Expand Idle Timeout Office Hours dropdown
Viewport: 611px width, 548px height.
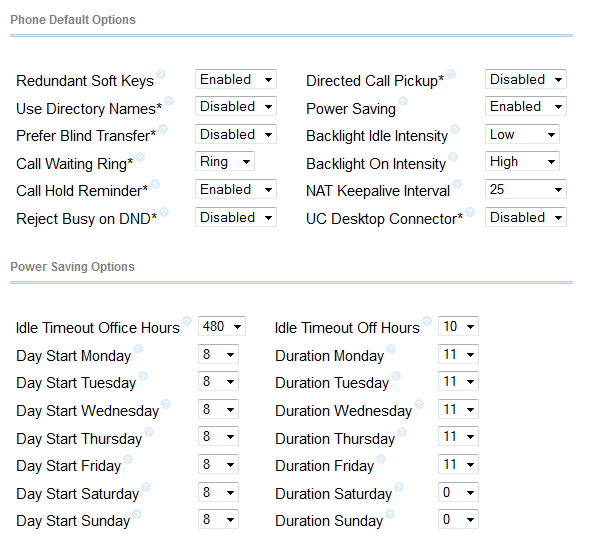[x=222, y=326]
